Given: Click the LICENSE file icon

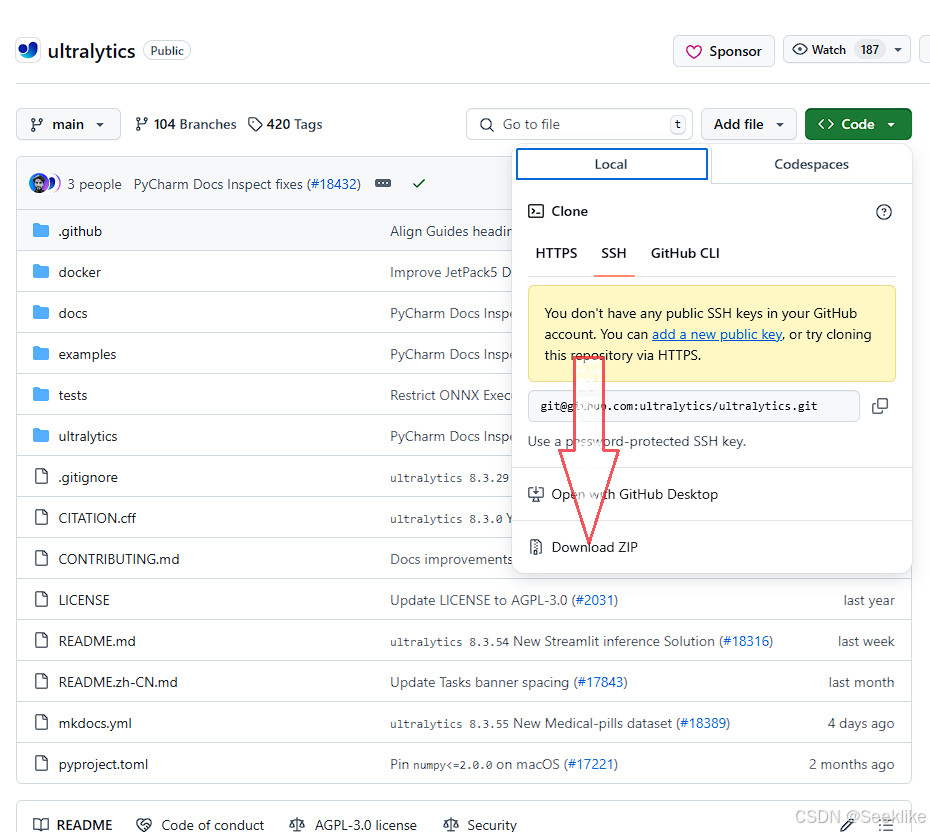Looking at the screenshot, I should click(42, 599).
